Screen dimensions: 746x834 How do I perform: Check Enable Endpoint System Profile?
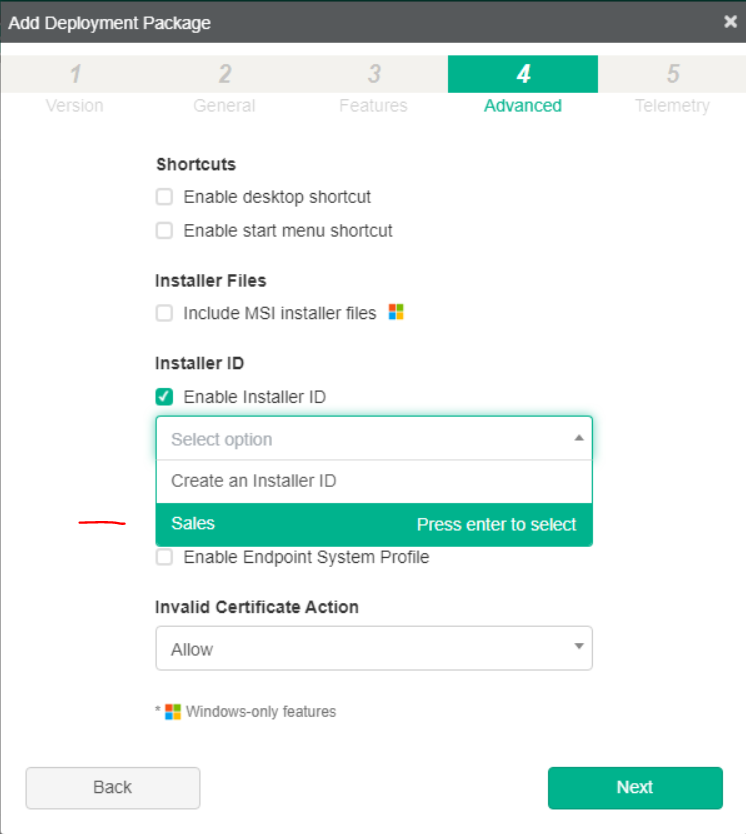(x=165, y=557)
